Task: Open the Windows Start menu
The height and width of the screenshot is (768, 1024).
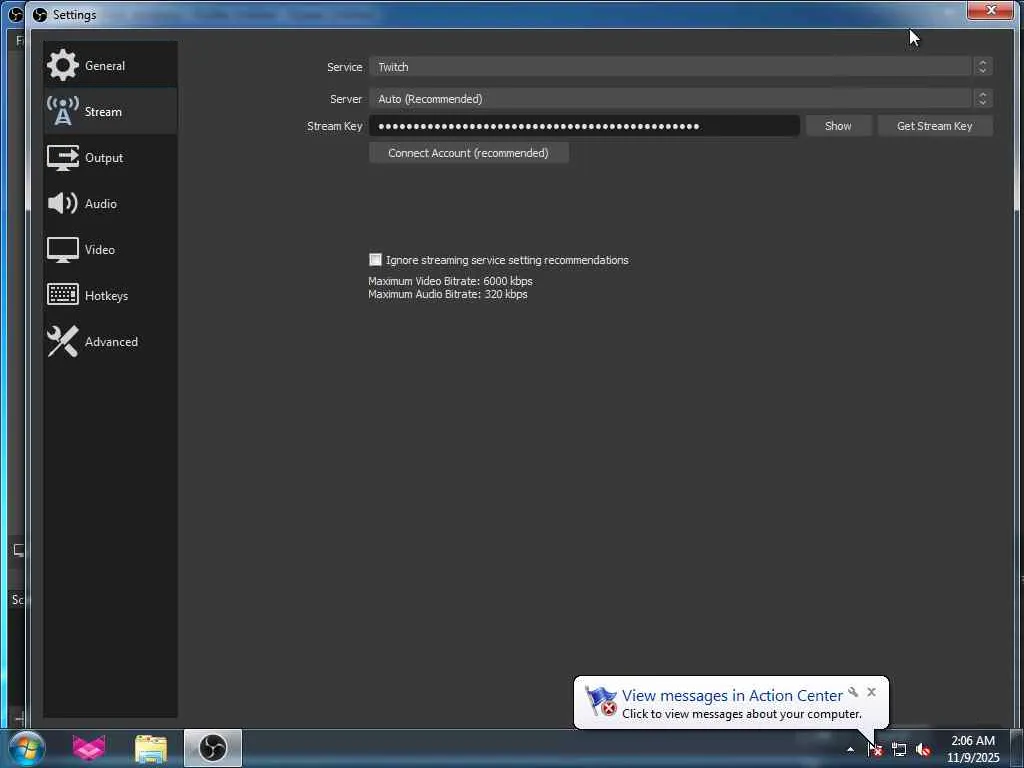Action: tap(27, 748)
